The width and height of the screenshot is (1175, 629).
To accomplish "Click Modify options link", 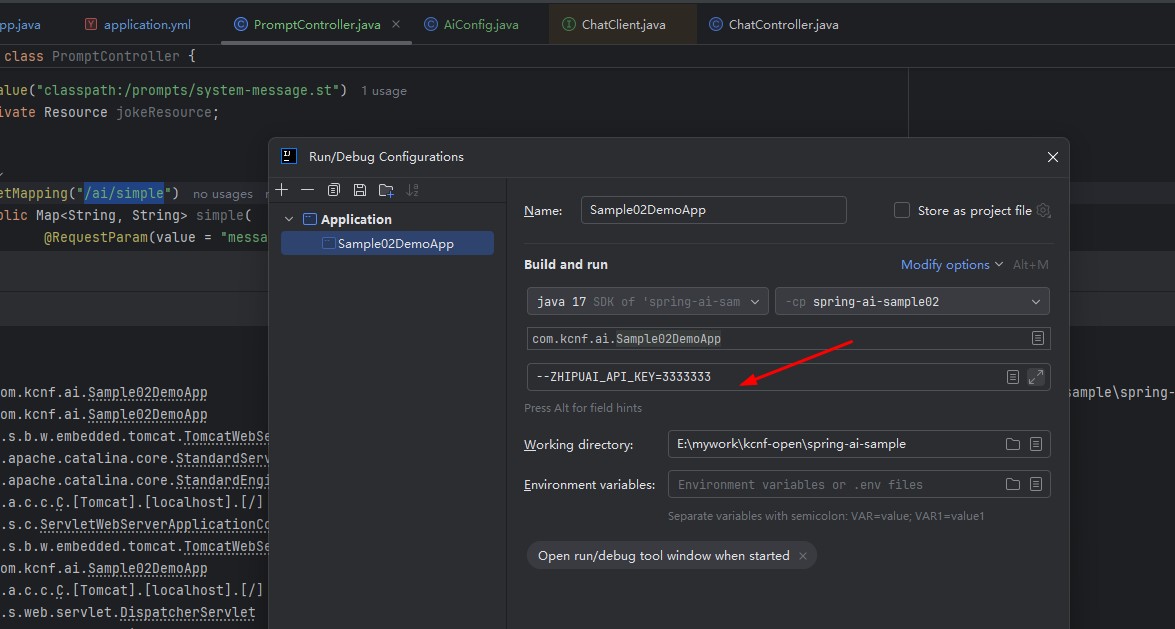I will 951,265.
